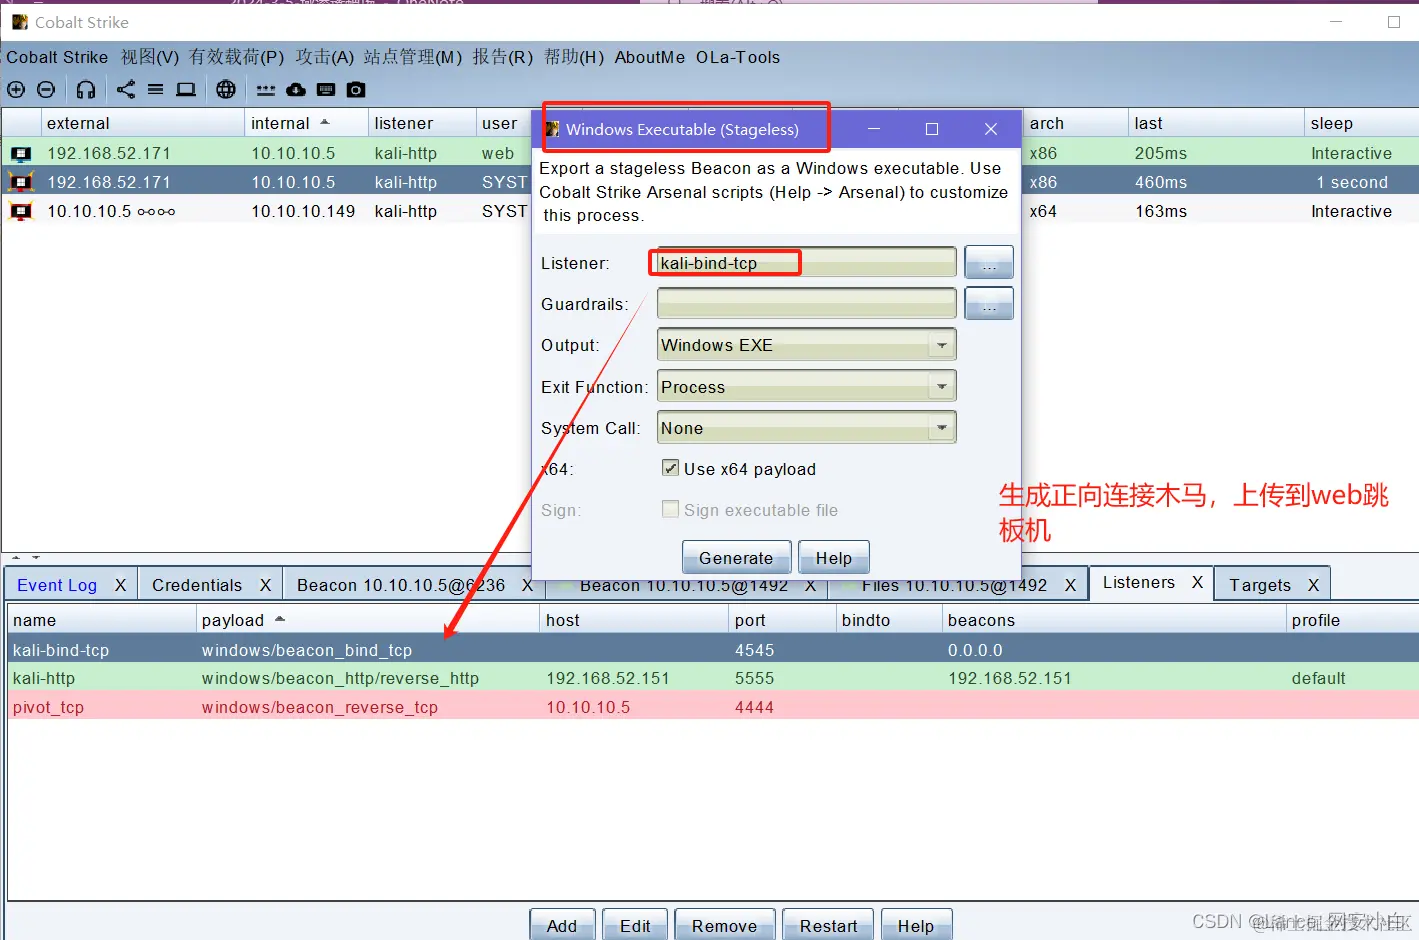The width and height of the screenshot is (1419, 940).
Task: Click the disconnect (minus) toolbar icon
Action: tap(46, 90)
